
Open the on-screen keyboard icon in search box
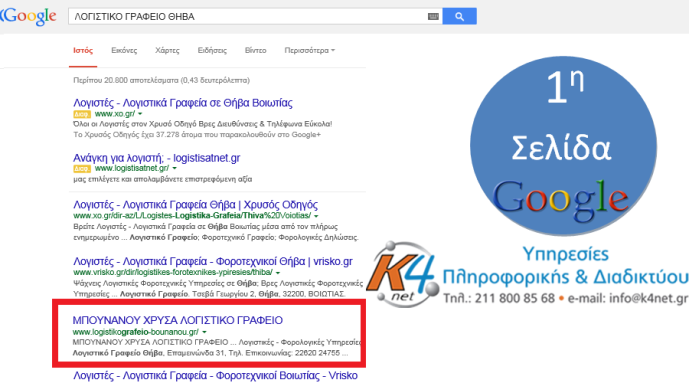[x=433, y=17]
